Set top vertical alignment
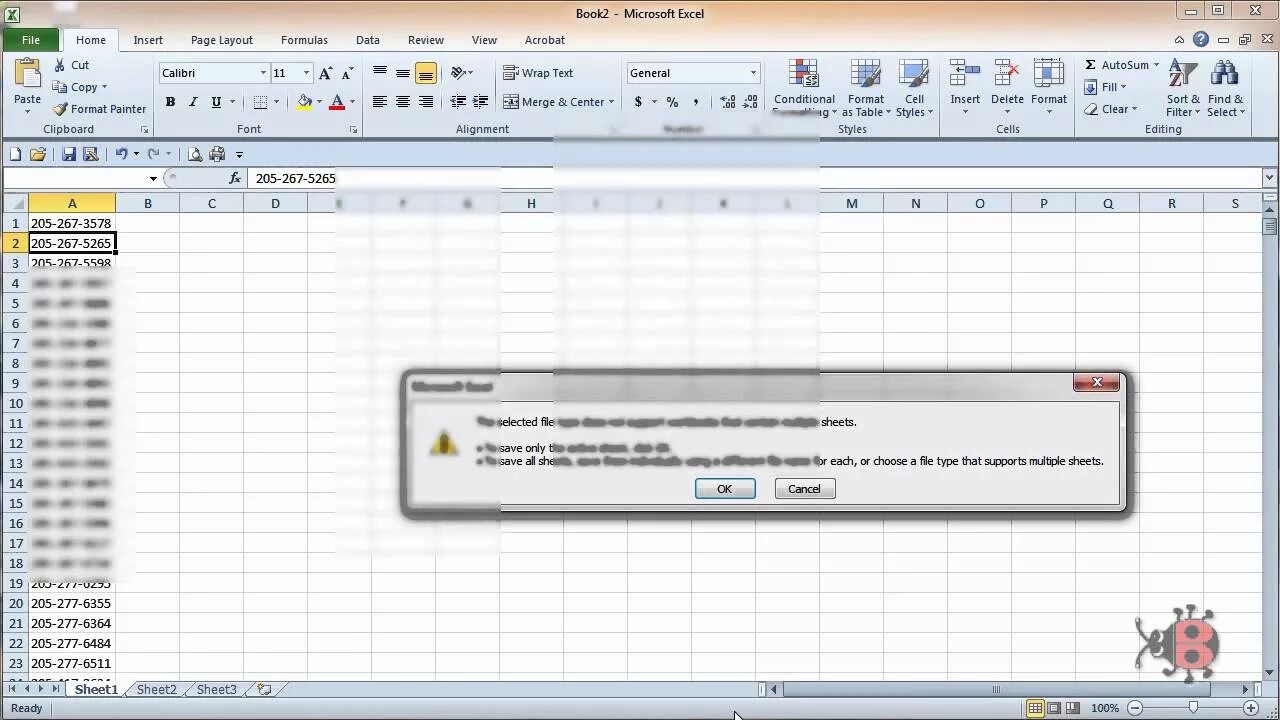 pos(380,73)
